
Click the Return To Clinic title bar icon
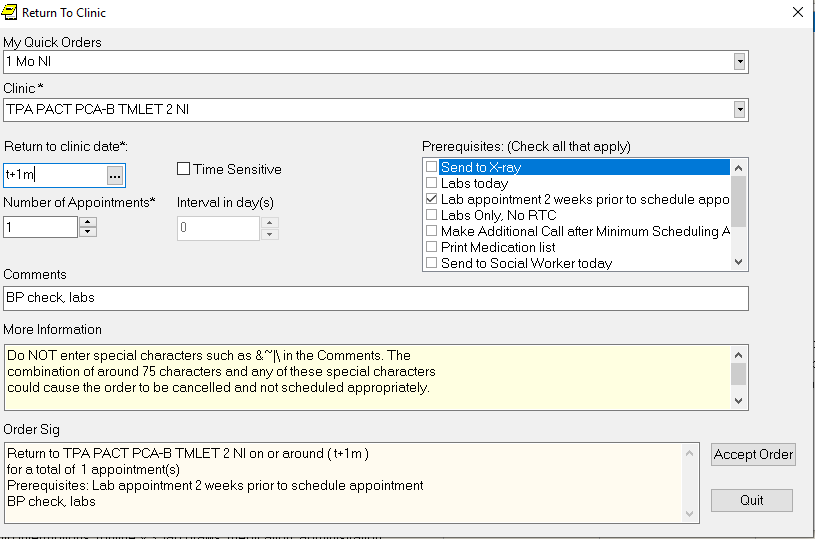click(x=10, y=13)
